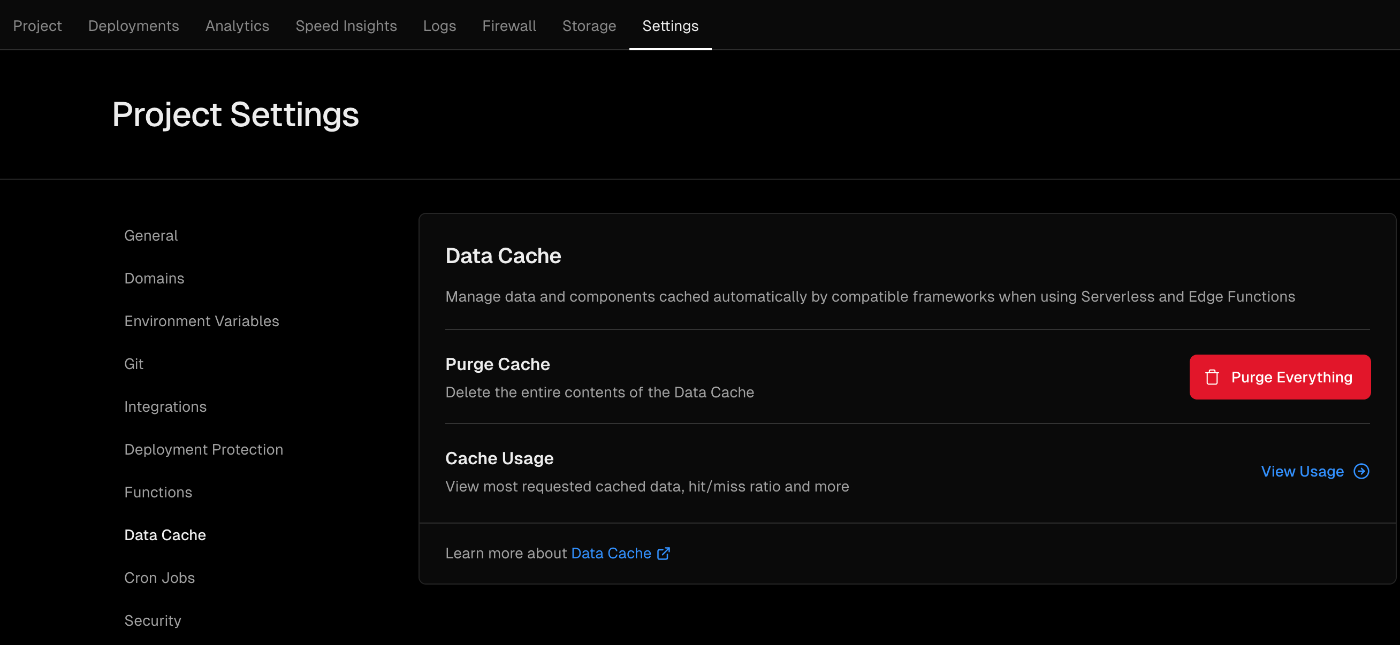Image resolution: width=1400 pixels, height=645 pixels.
Task: Select Cron Jobs in the sidebar
Action: tap(159, 578)
